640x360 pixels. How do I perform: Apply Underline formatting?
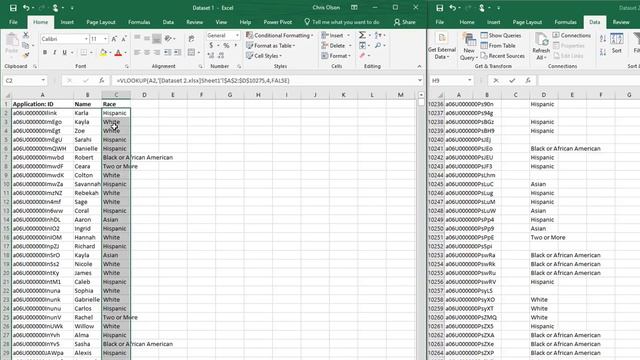pyautogui.click(x=64, y=52)
